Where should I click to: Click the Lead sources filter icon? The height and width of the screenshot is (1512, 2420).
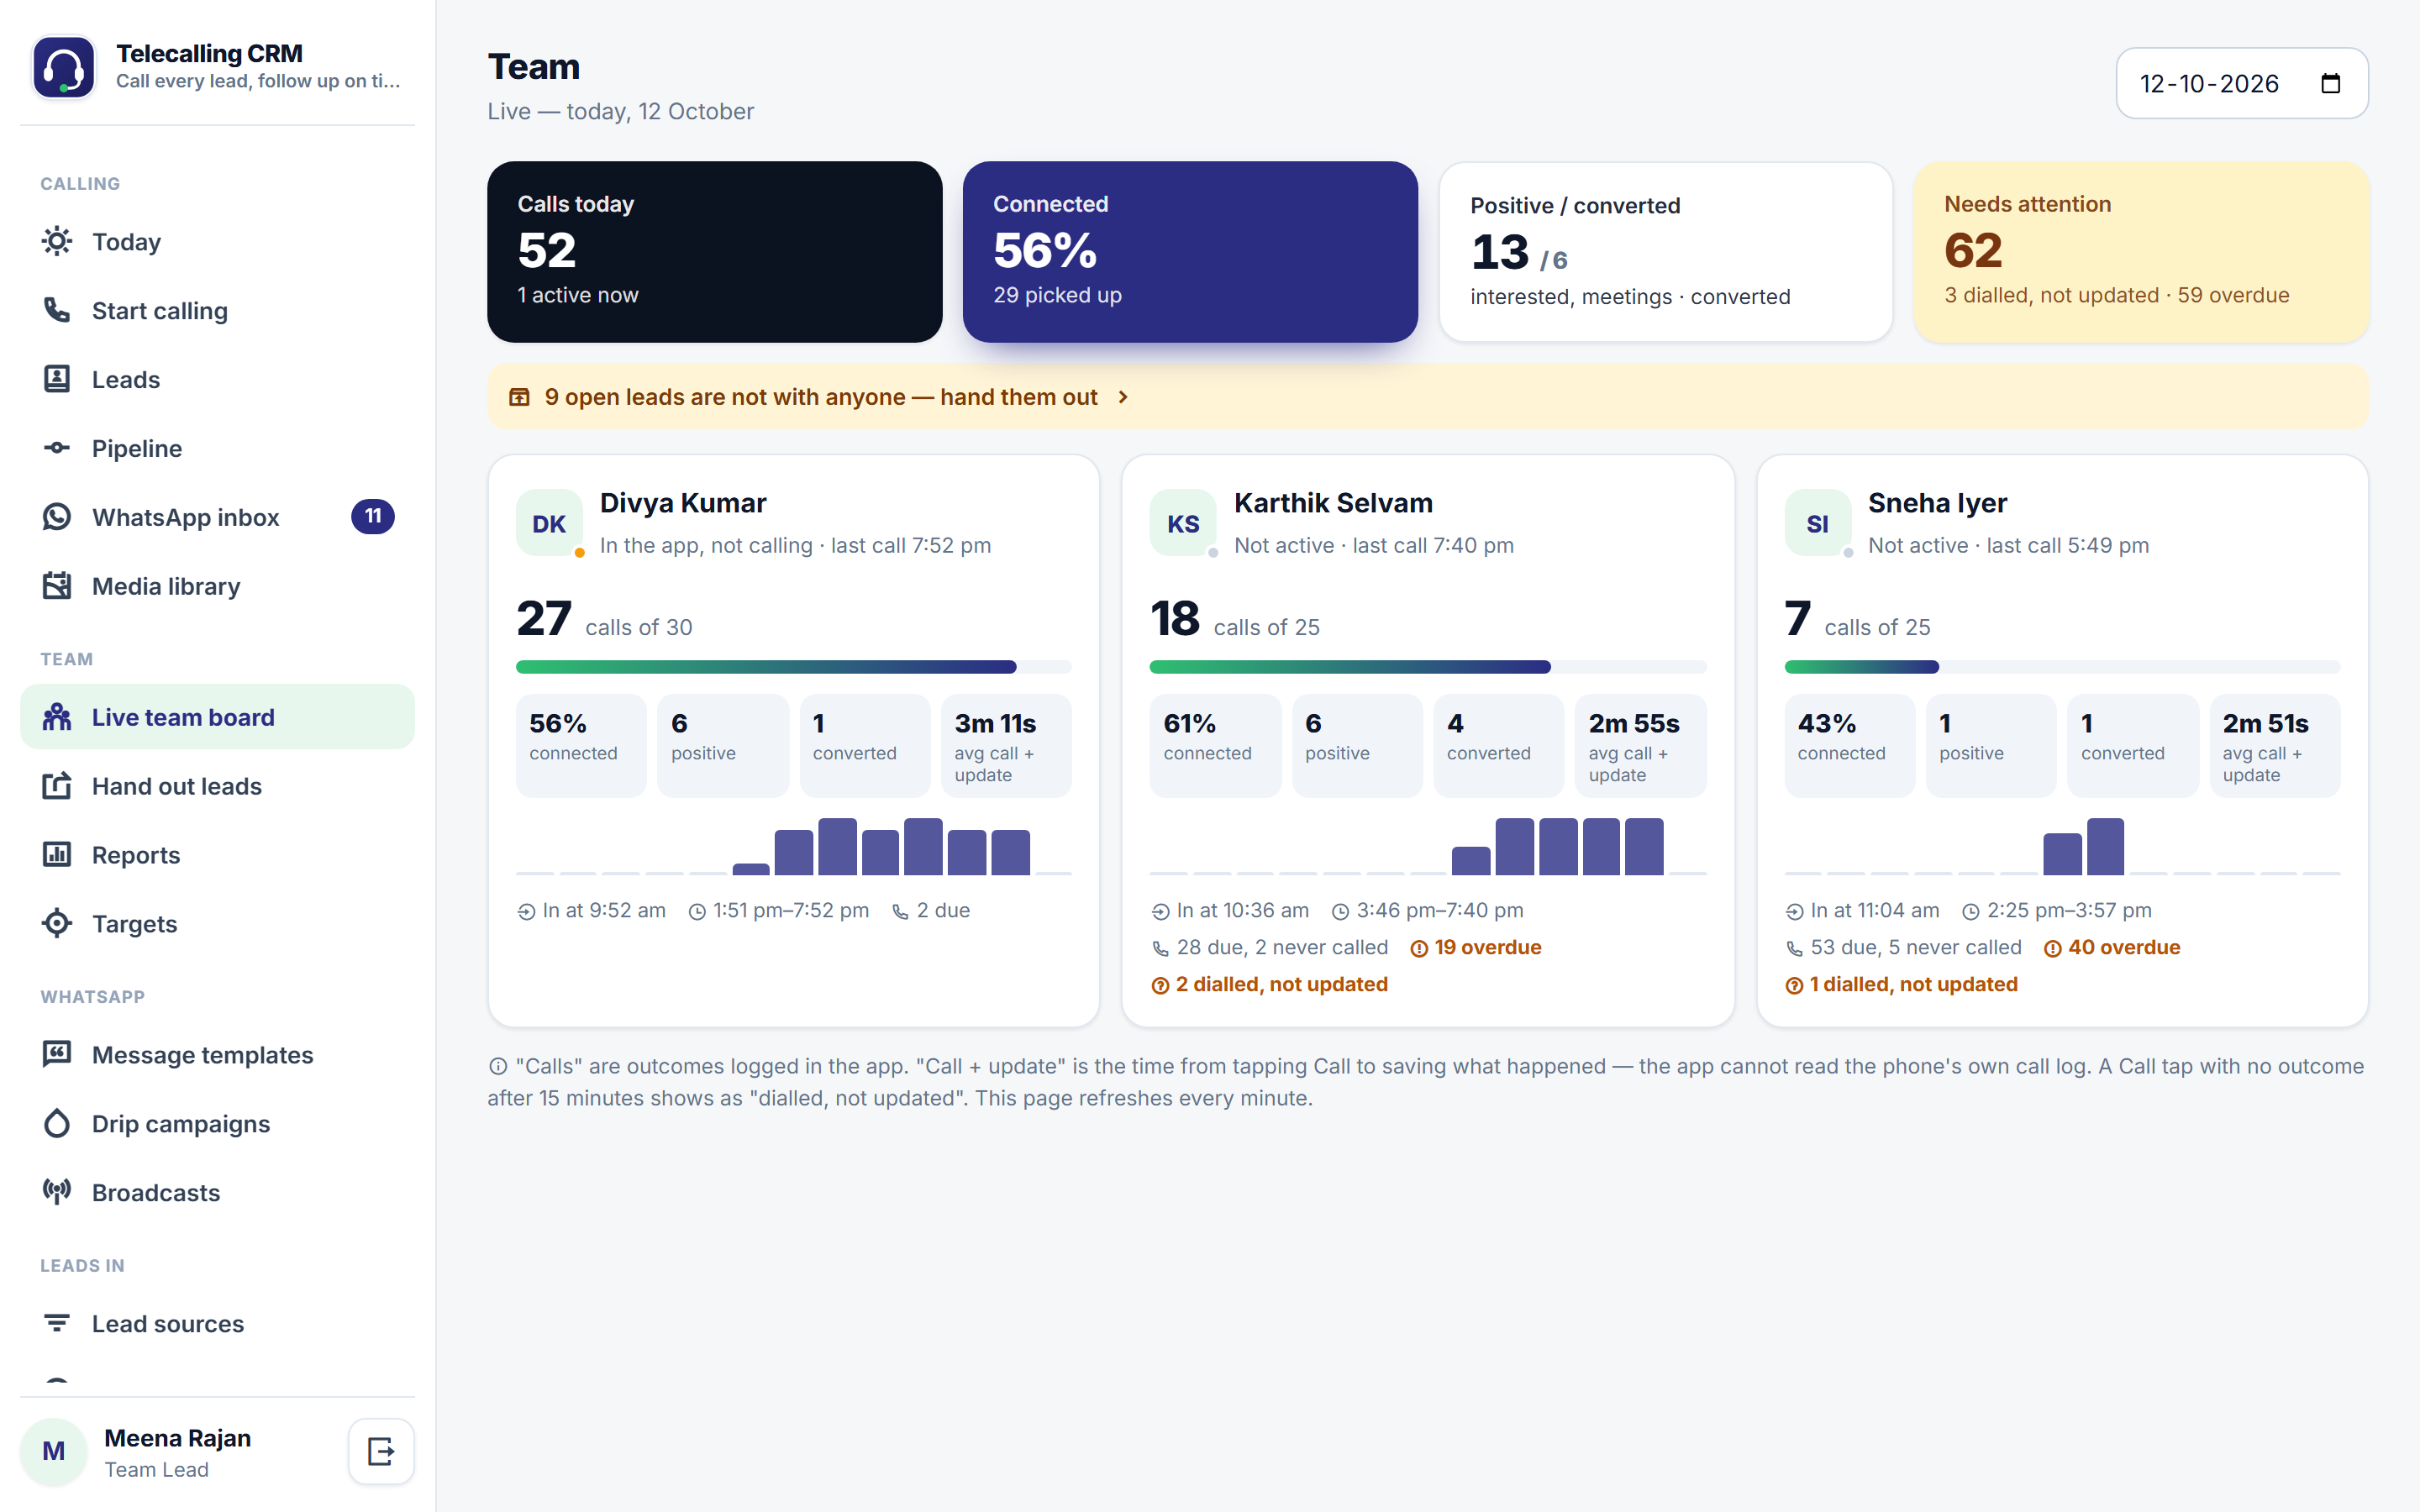click(57, 1323)
